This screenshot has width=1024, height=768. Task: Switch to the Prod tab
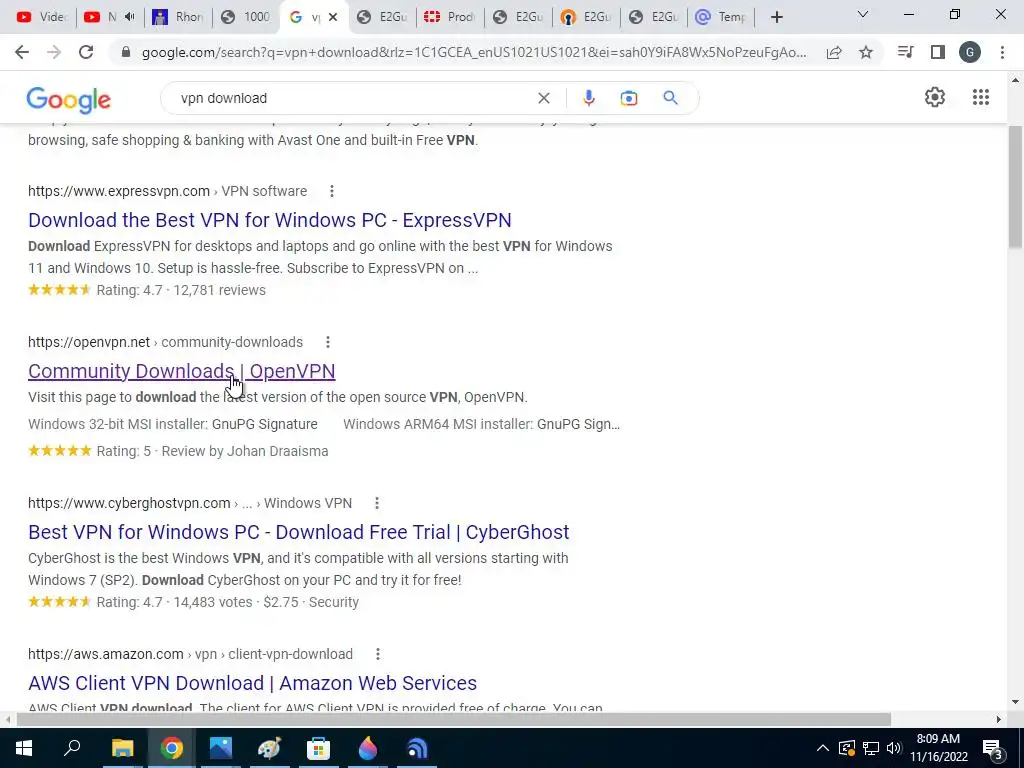(x=449, y=17)
